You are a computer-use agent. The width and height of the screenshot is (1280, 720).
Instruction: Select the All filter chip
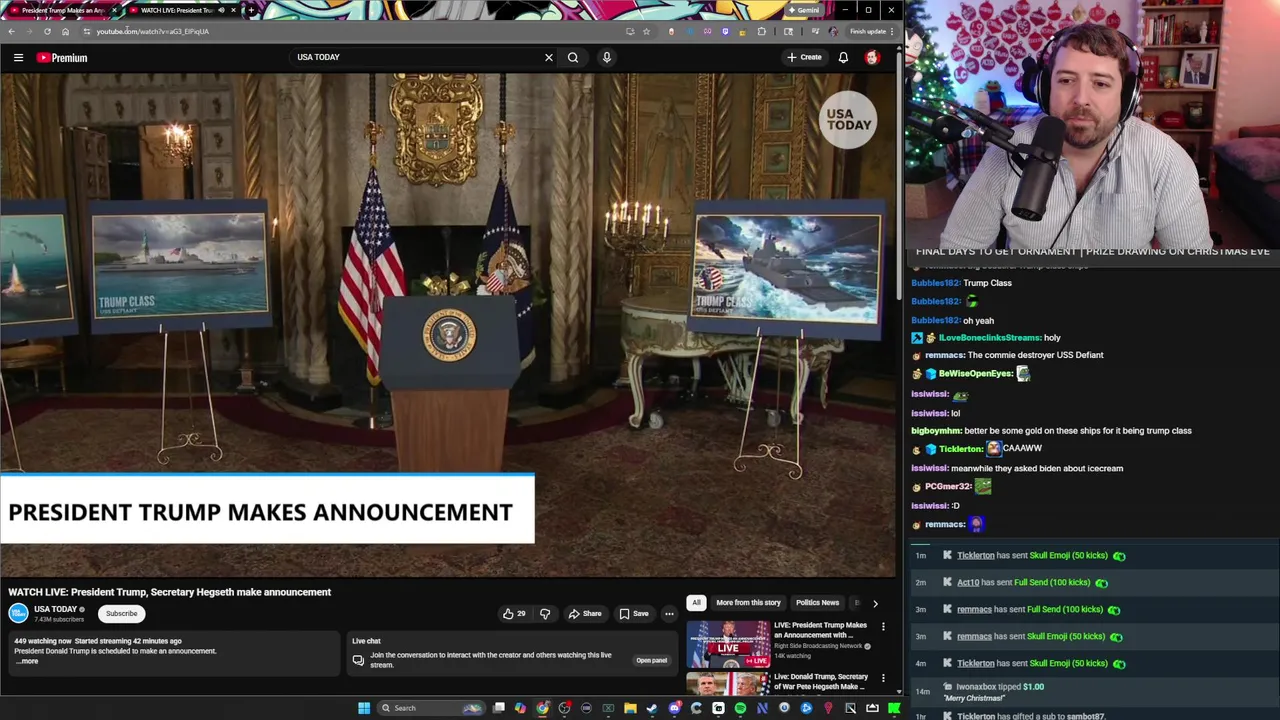click(696, 603)
